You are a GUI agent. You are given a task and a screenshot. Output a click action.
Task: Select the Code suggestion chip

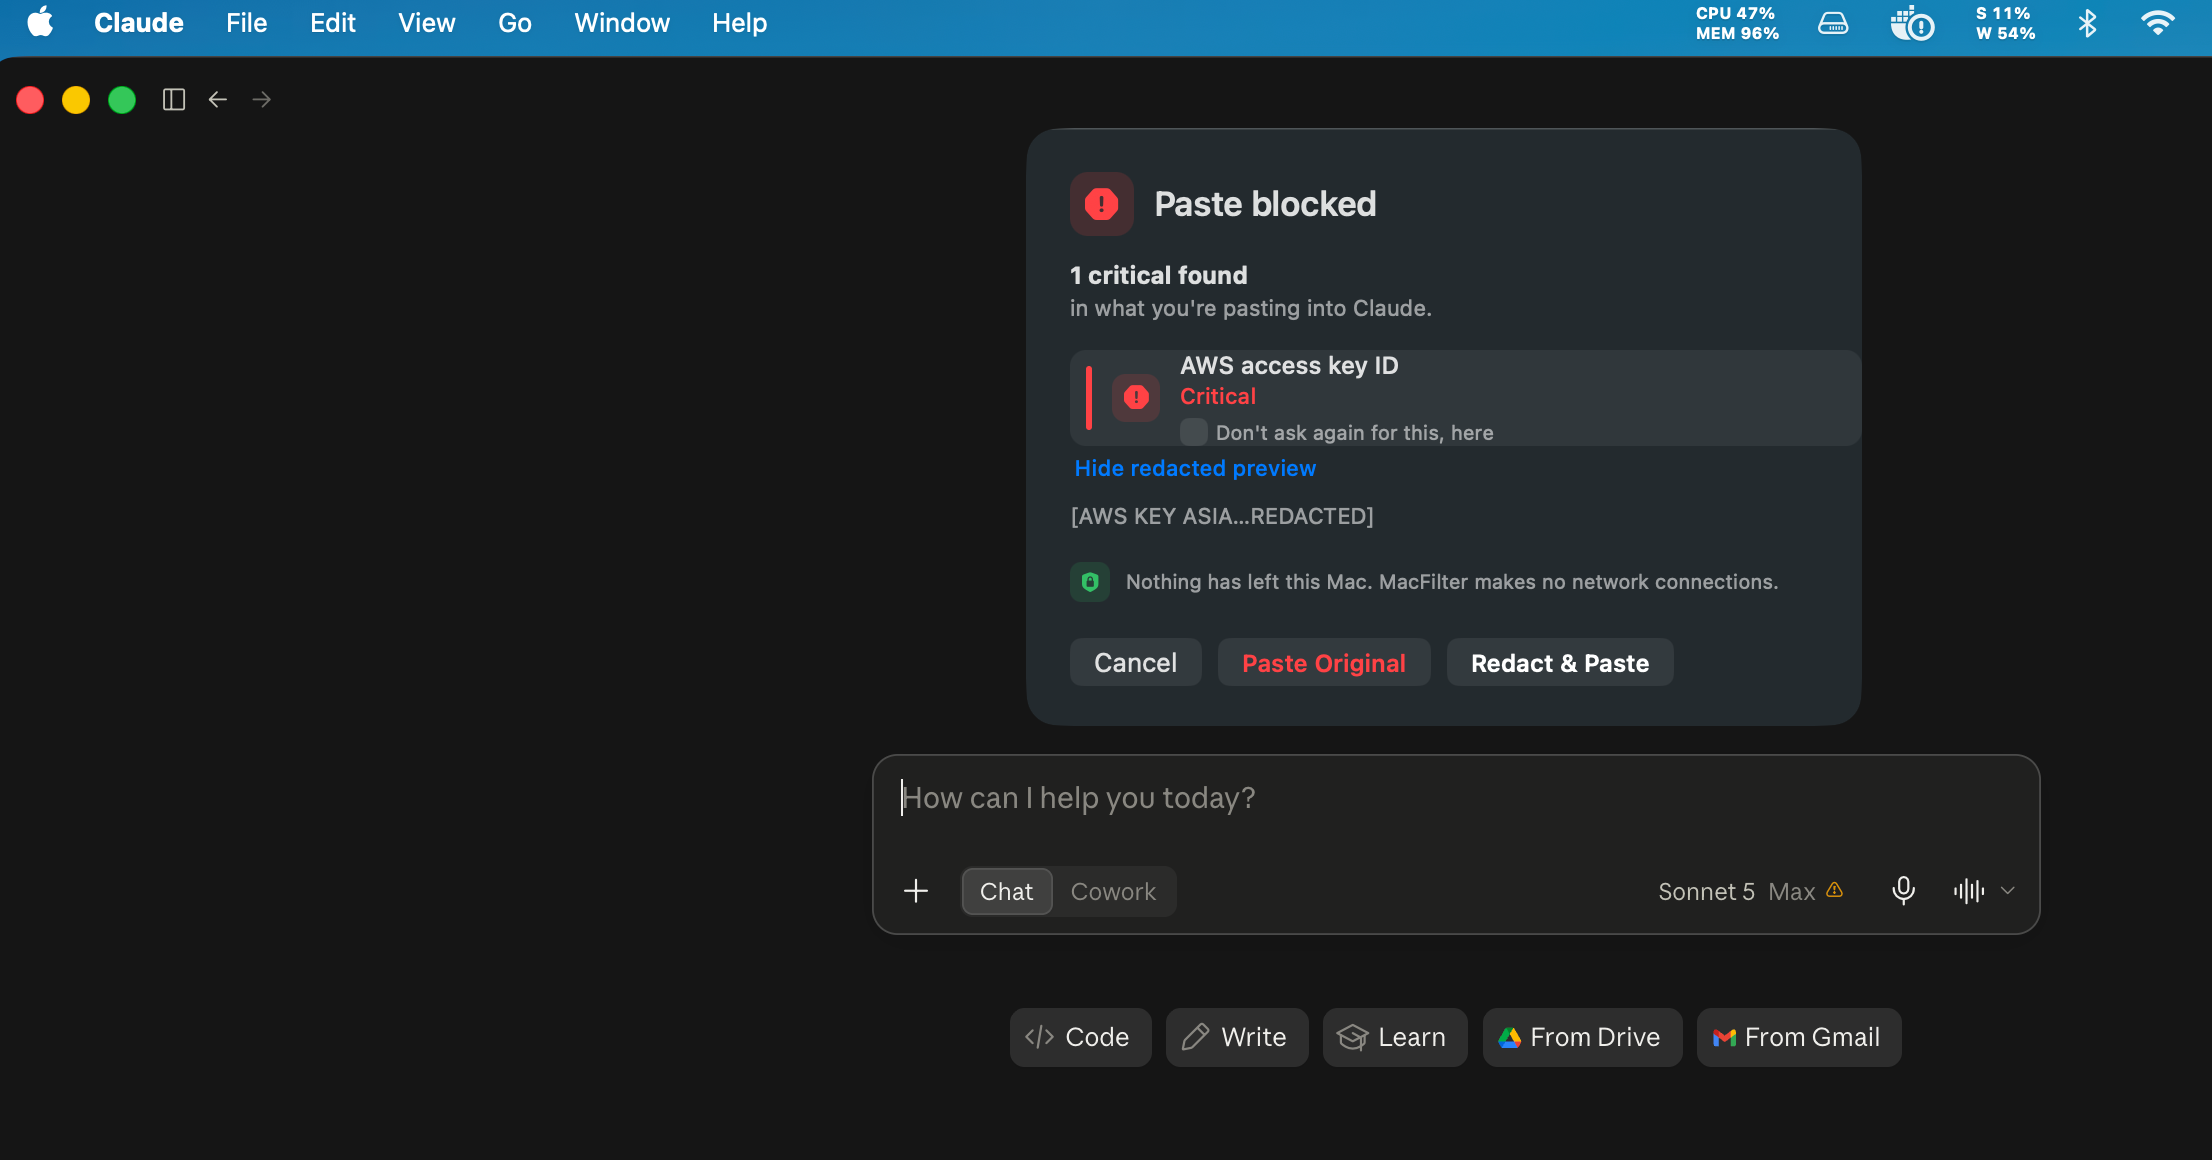(x=1080, y=1037)
